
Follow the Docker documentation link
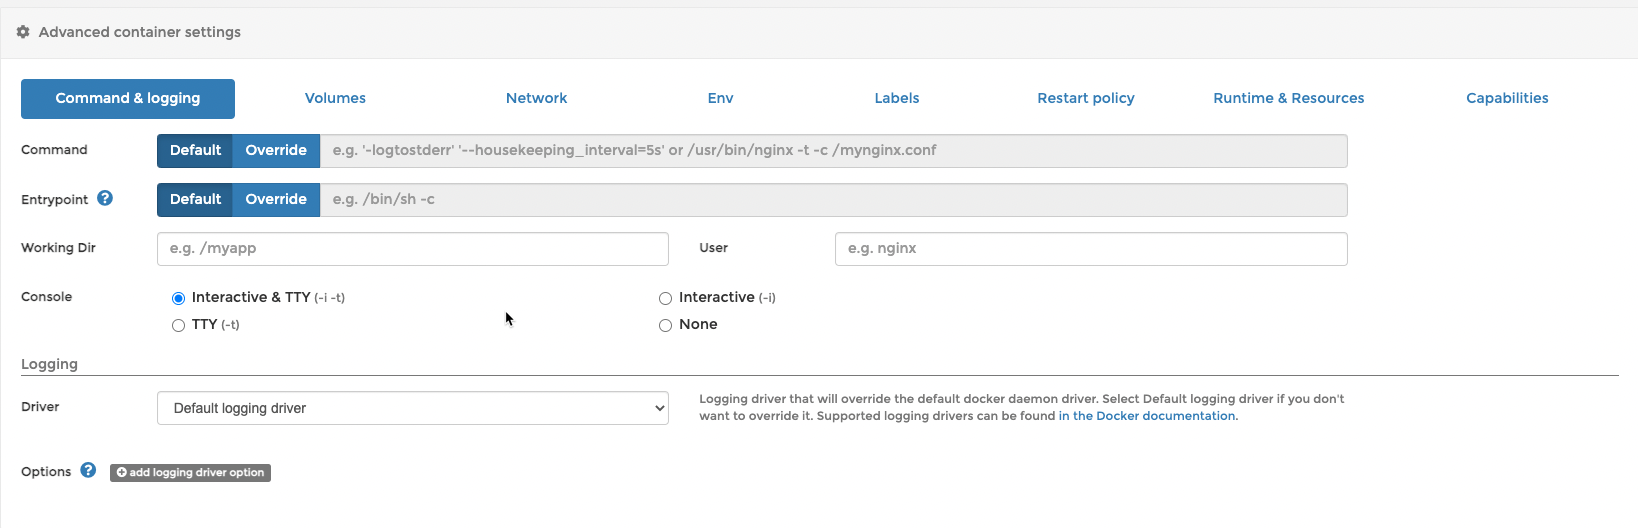click(x=1147, y=416)
